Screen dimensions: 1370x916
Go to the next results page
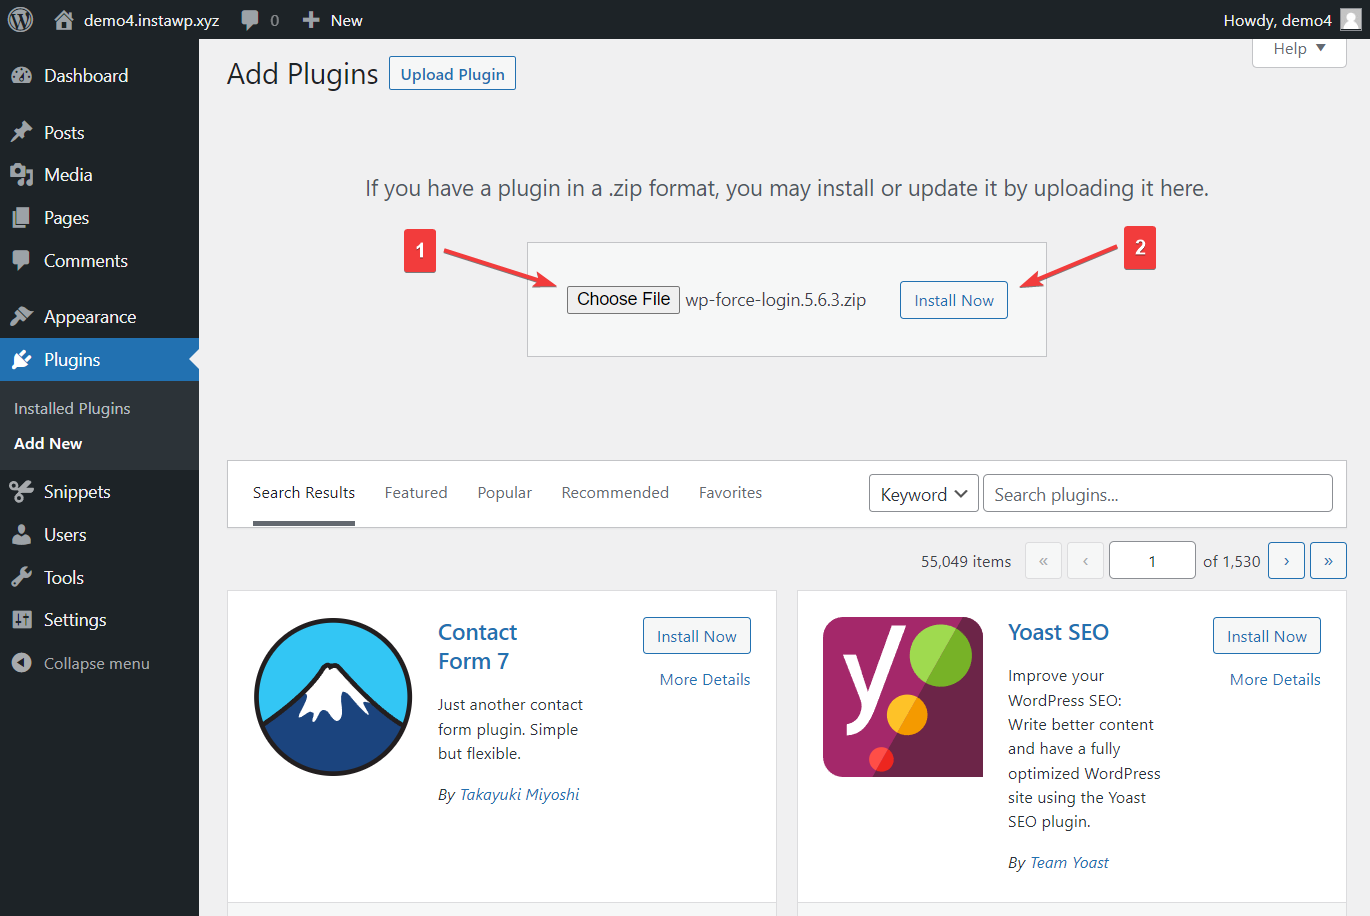(x=1286, y=561)
